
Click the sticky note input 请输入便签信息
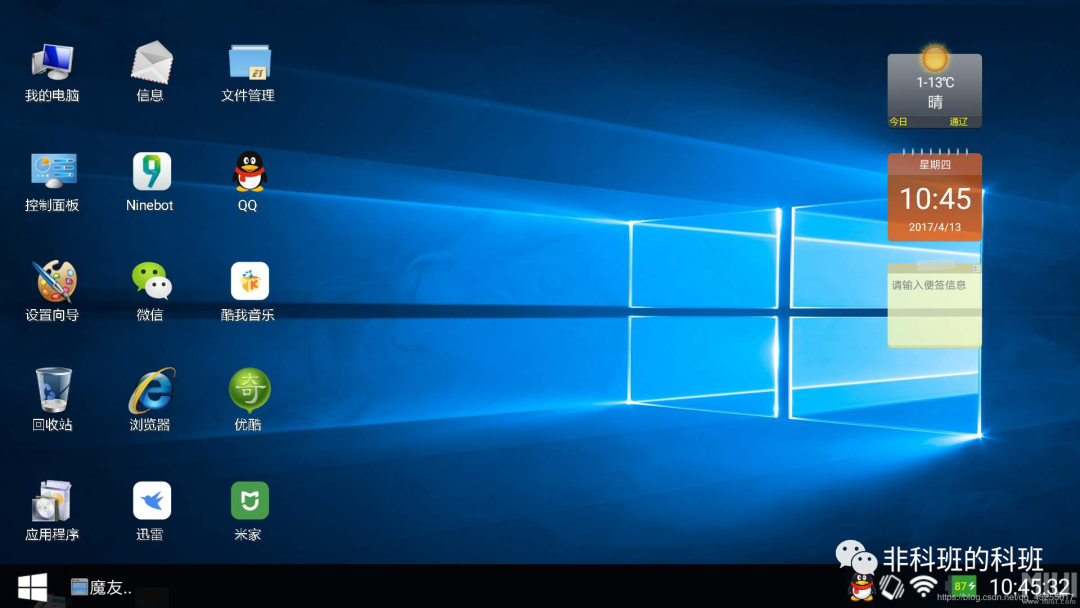click(x=934, y=305)
